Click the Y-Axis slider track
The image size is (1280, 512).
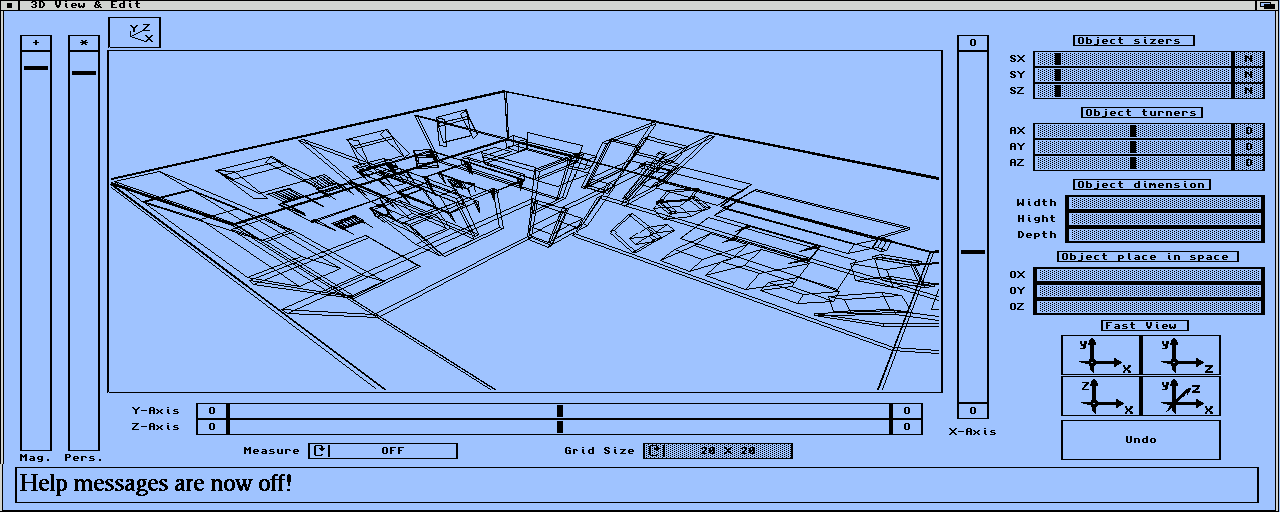pyautogui.click(x=559, y=411)
